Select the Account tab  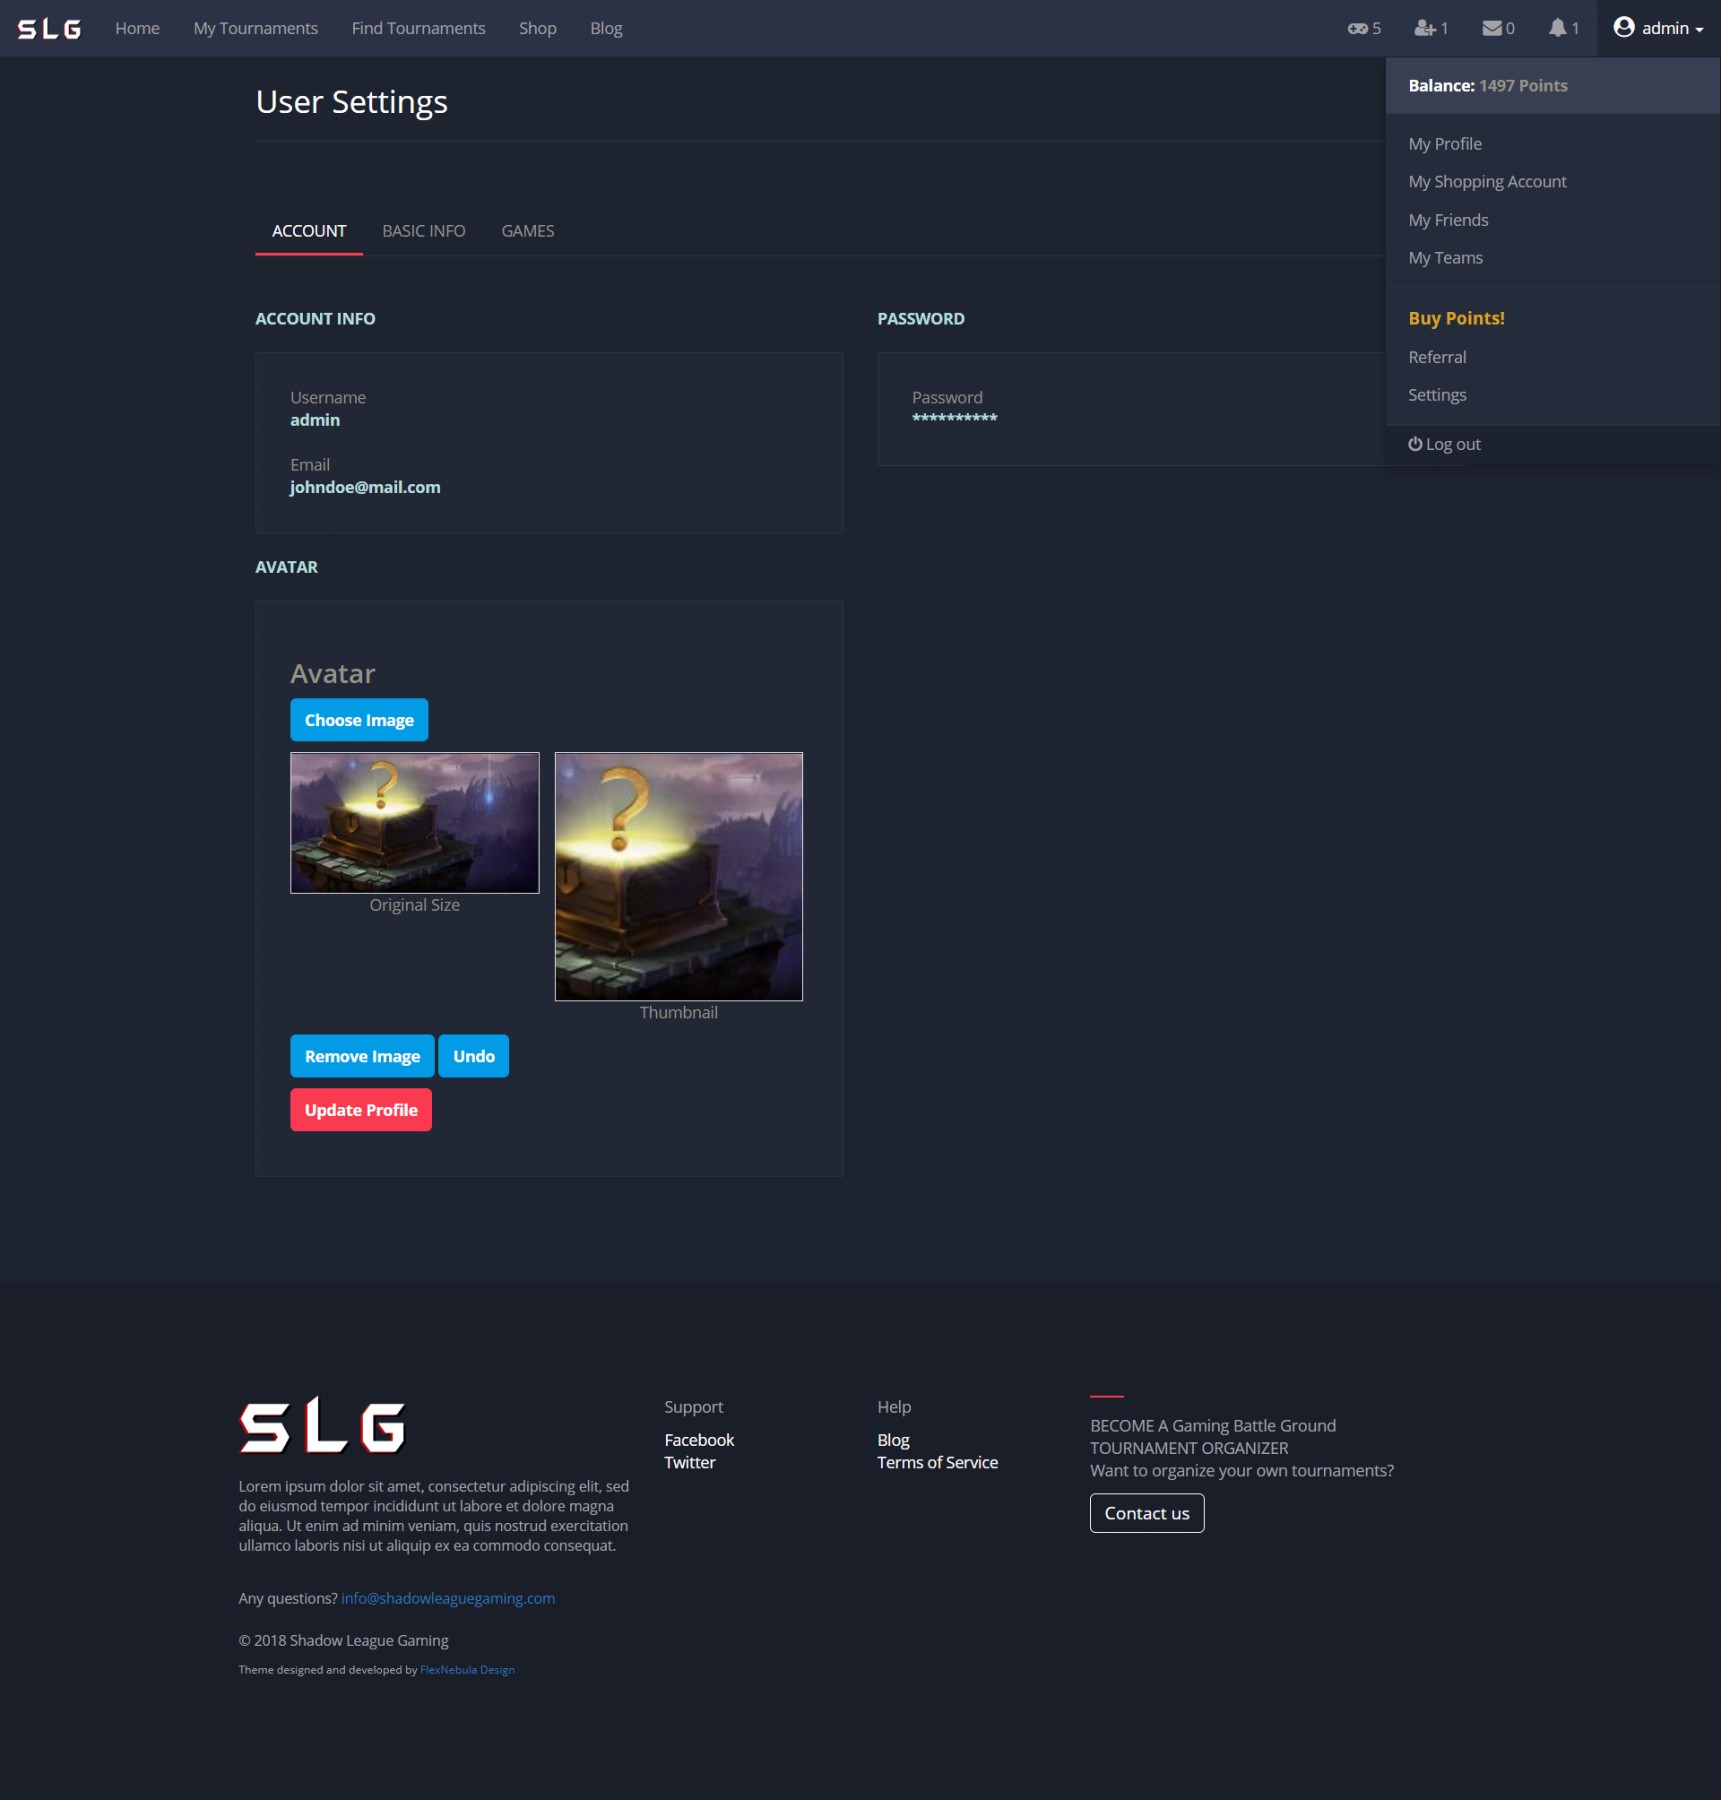coord(309,231)
